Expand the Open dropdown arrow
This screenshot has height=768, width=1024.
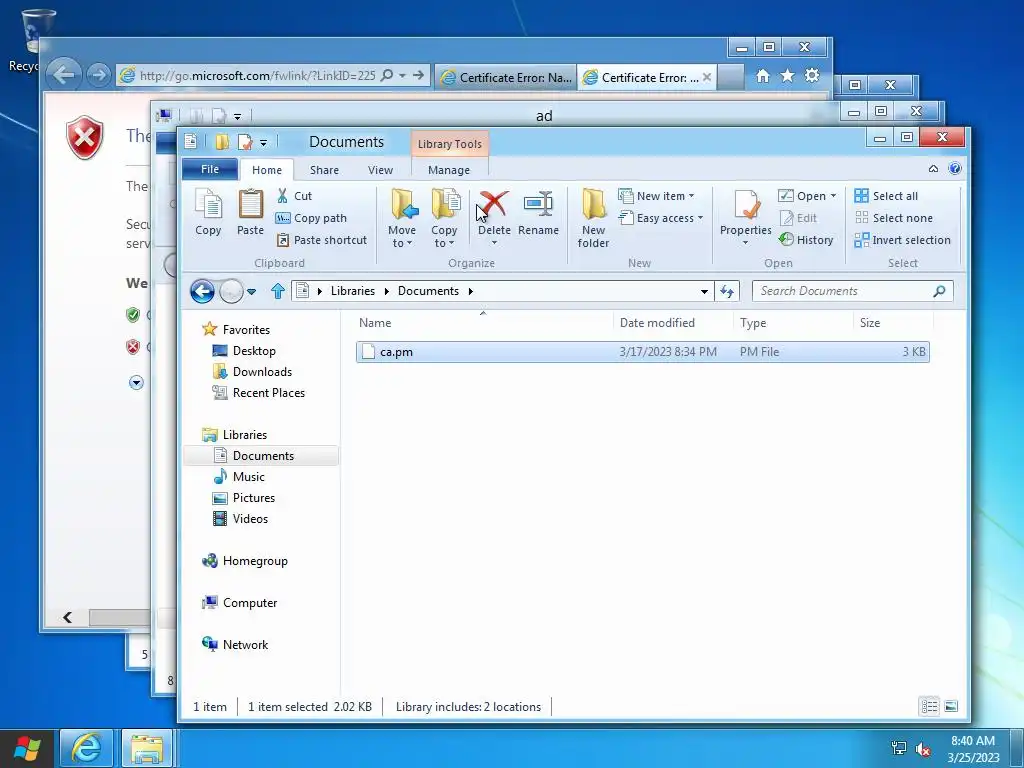coord(833,196)
